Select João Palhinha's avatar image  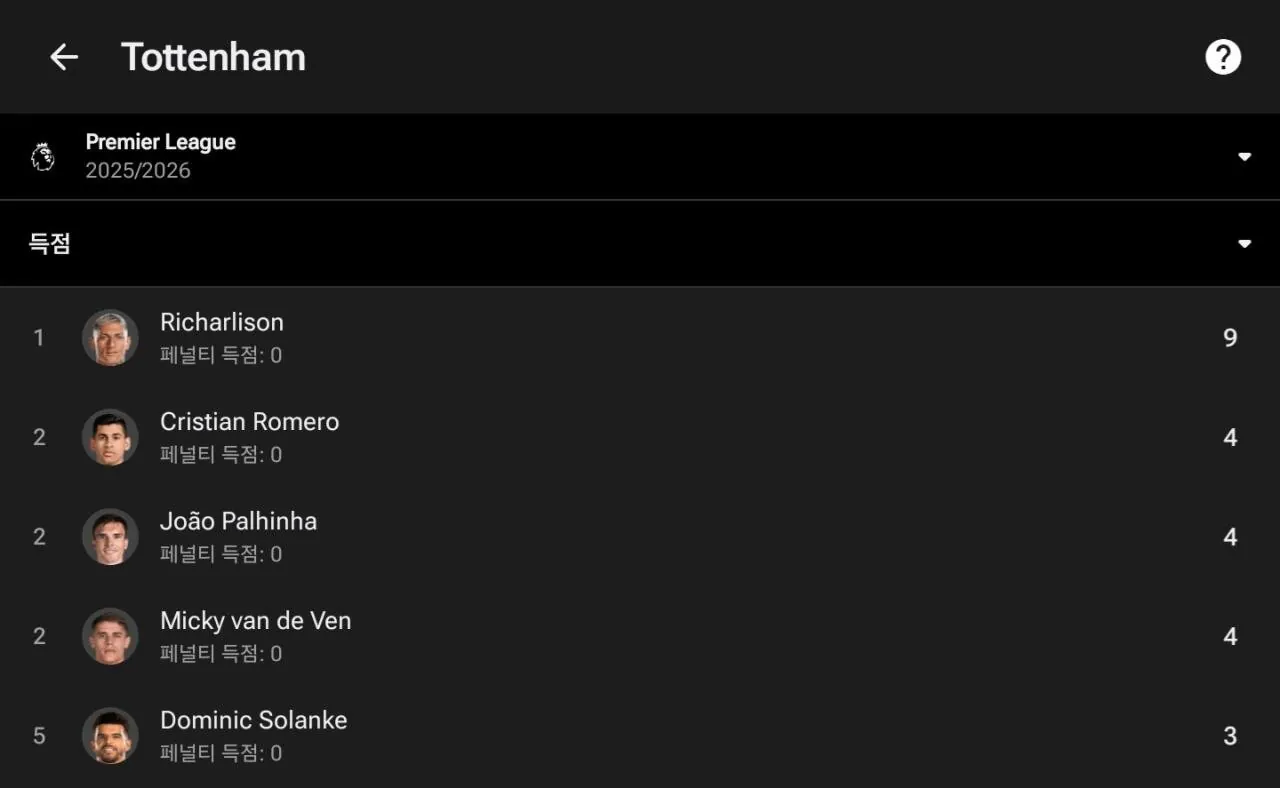pos(110,537)
